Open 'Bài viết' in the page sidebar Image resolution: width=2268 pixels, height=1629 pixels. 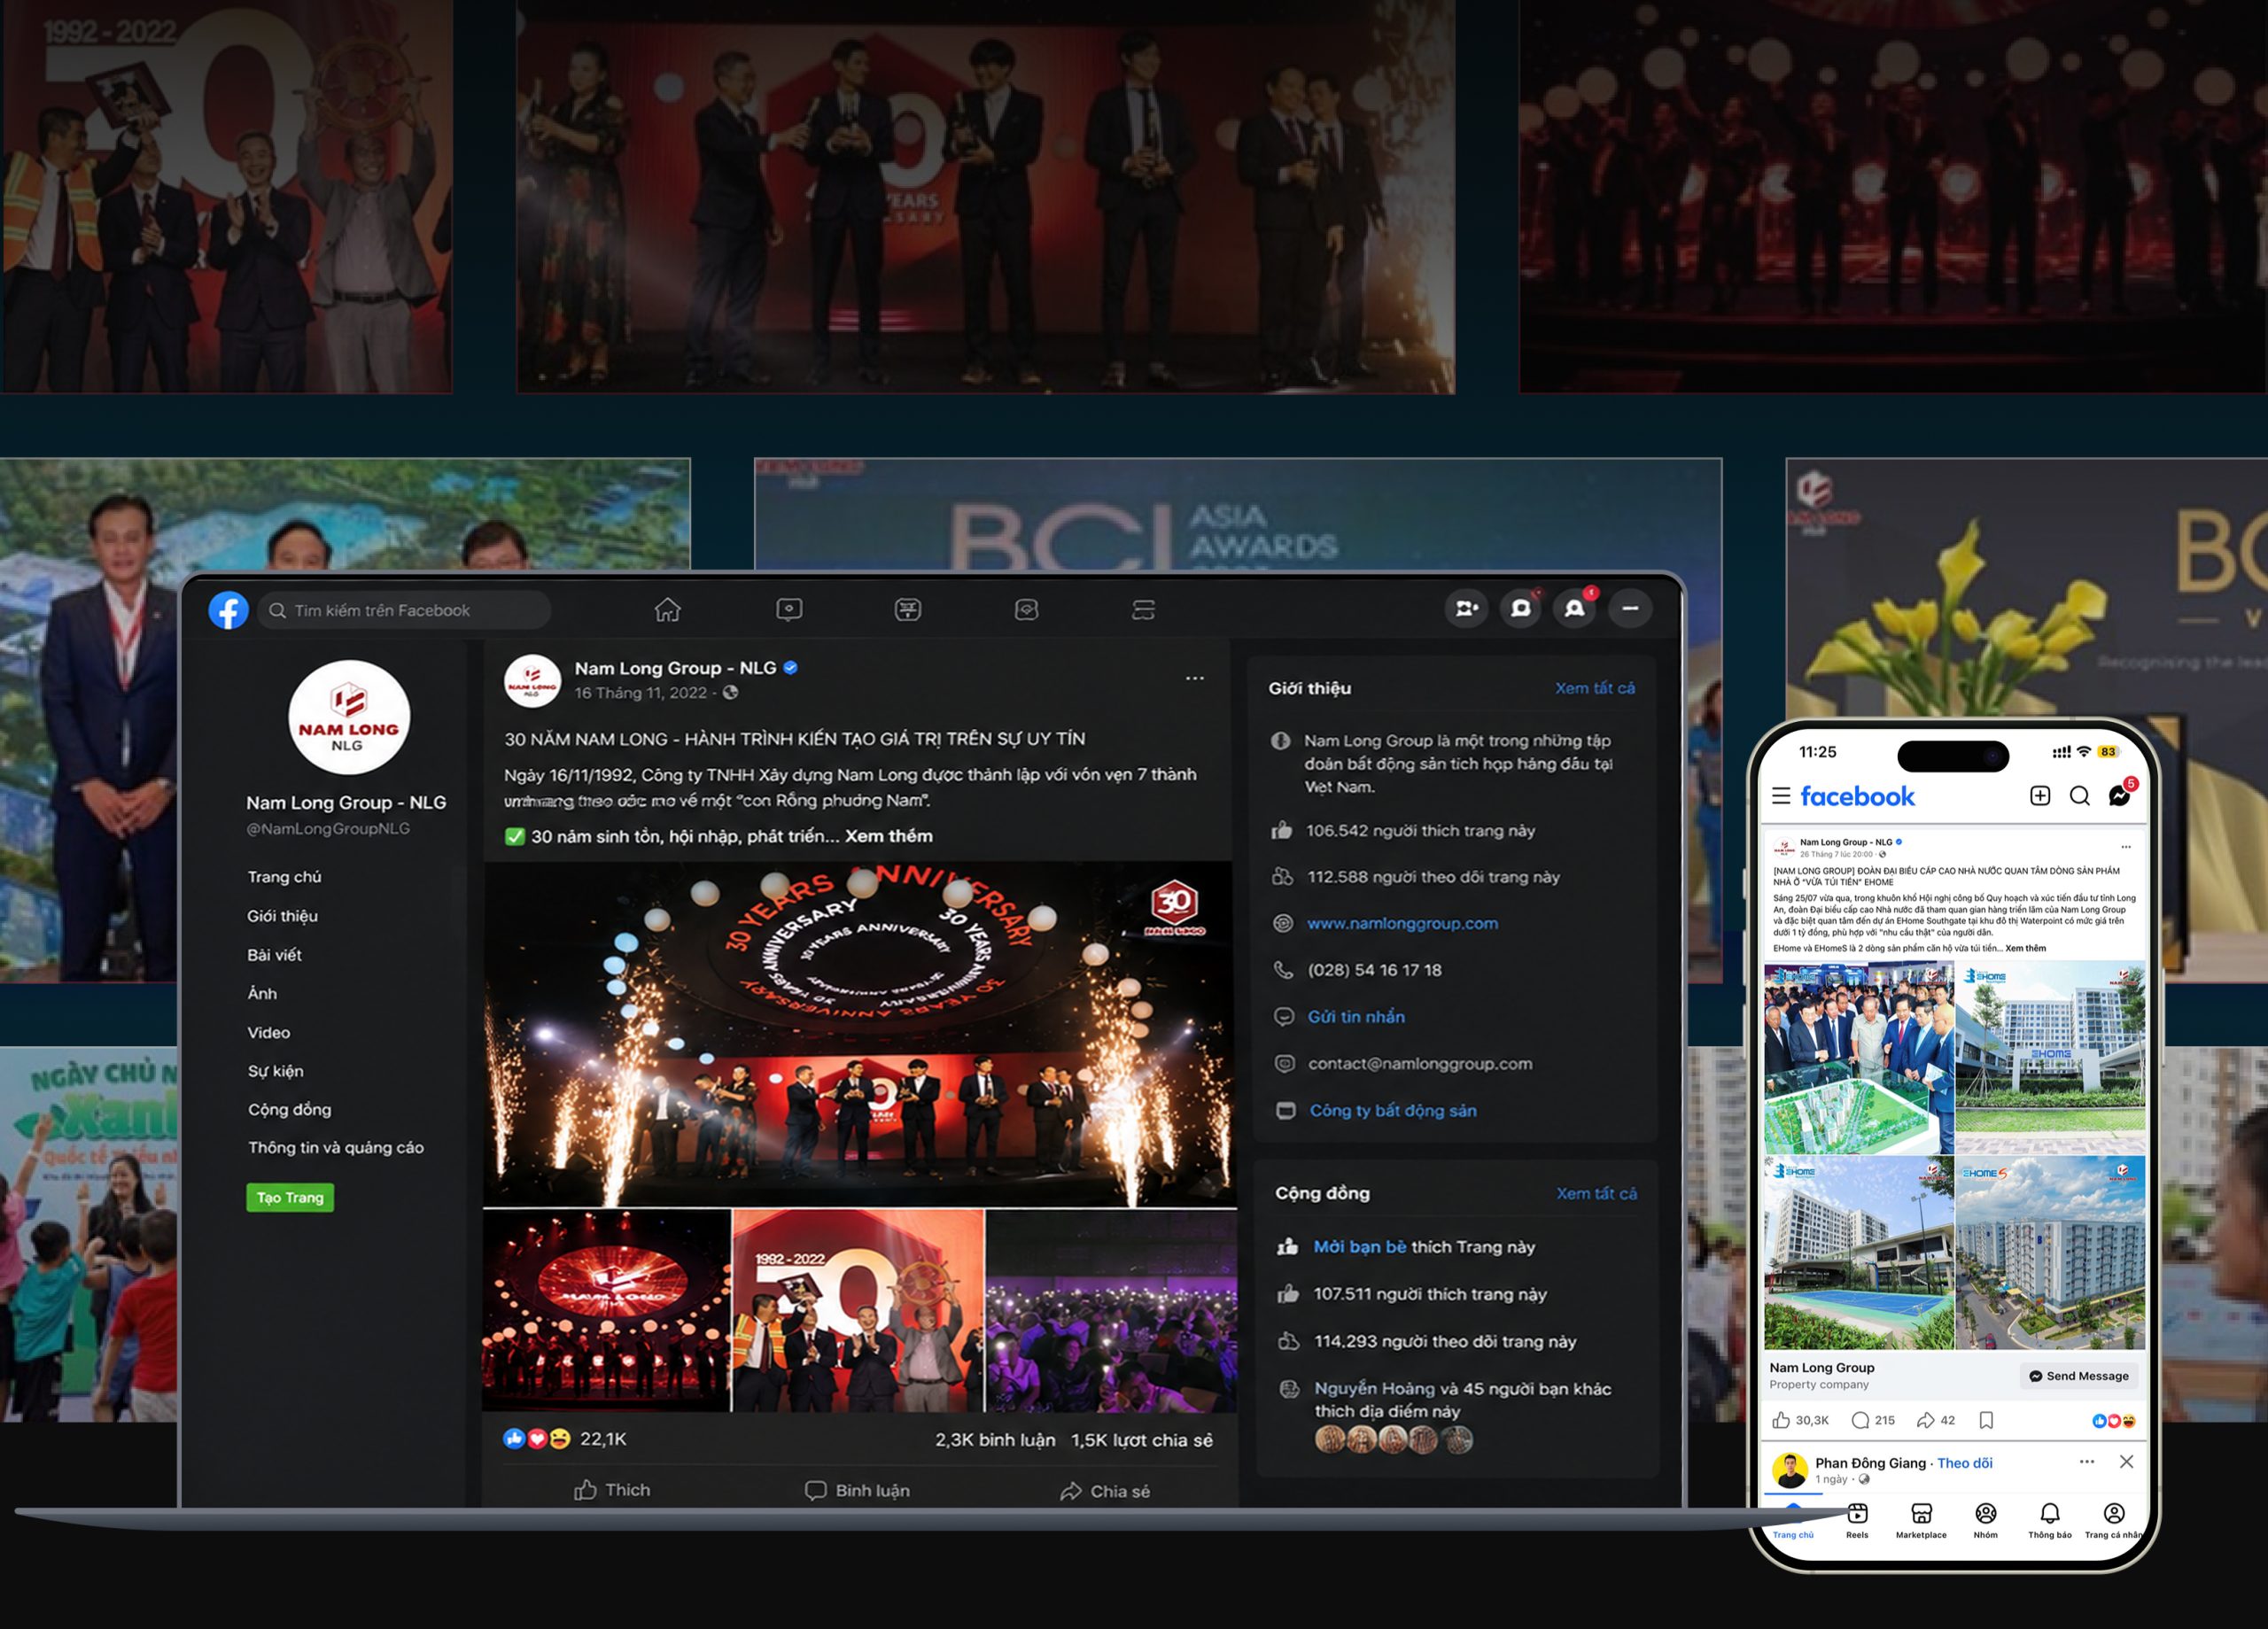(x=275, y=955)
